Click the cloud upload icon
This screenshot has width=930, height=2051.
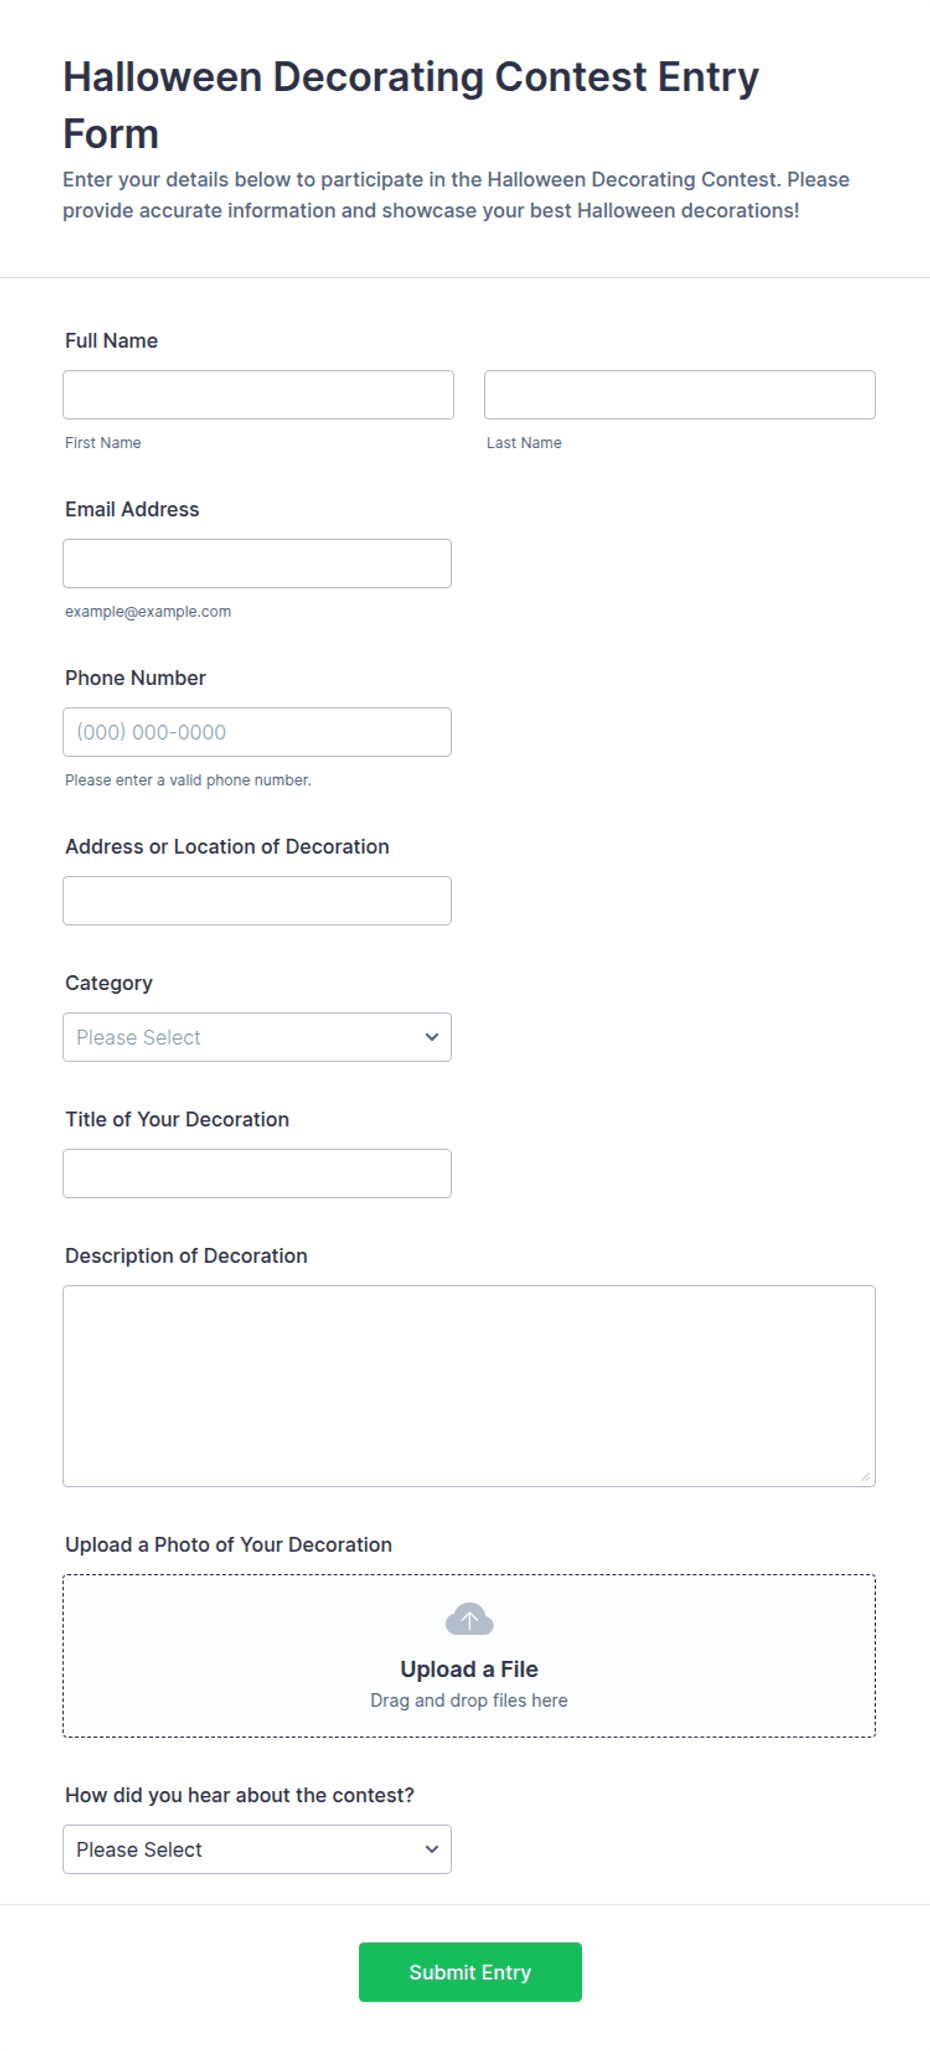click(x=469, y=1619)
